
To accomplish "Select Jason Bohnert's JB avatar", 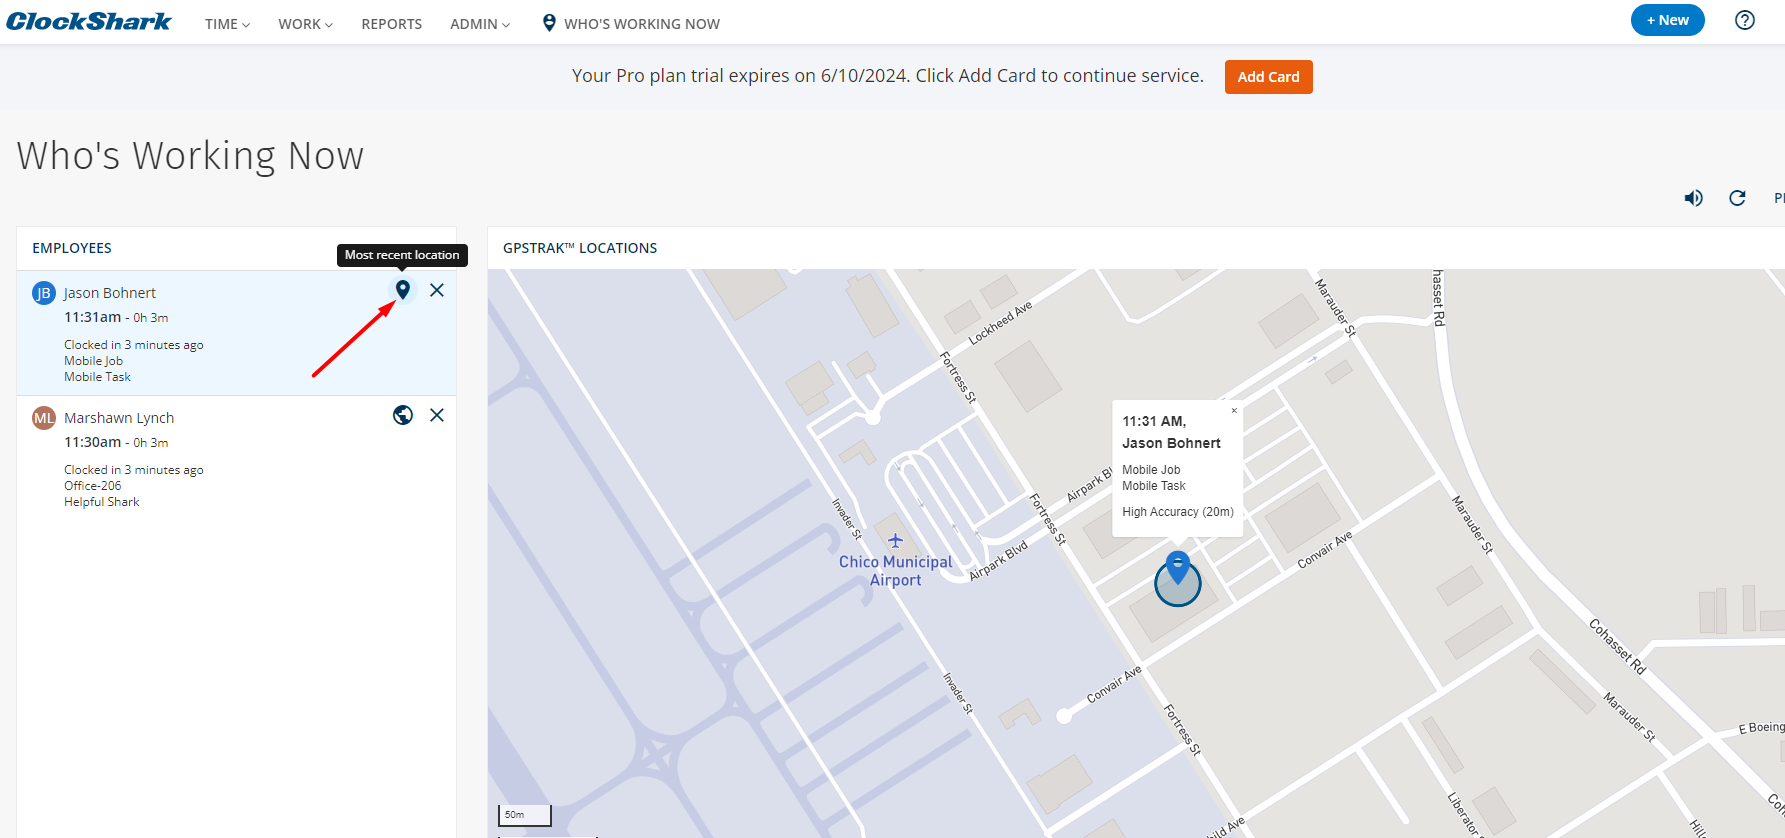I will coord(44,293).
